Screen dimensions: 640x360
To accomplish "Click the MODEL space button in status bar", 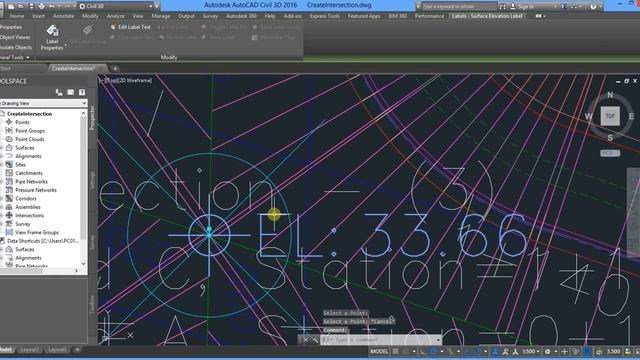I will [379, 351].
